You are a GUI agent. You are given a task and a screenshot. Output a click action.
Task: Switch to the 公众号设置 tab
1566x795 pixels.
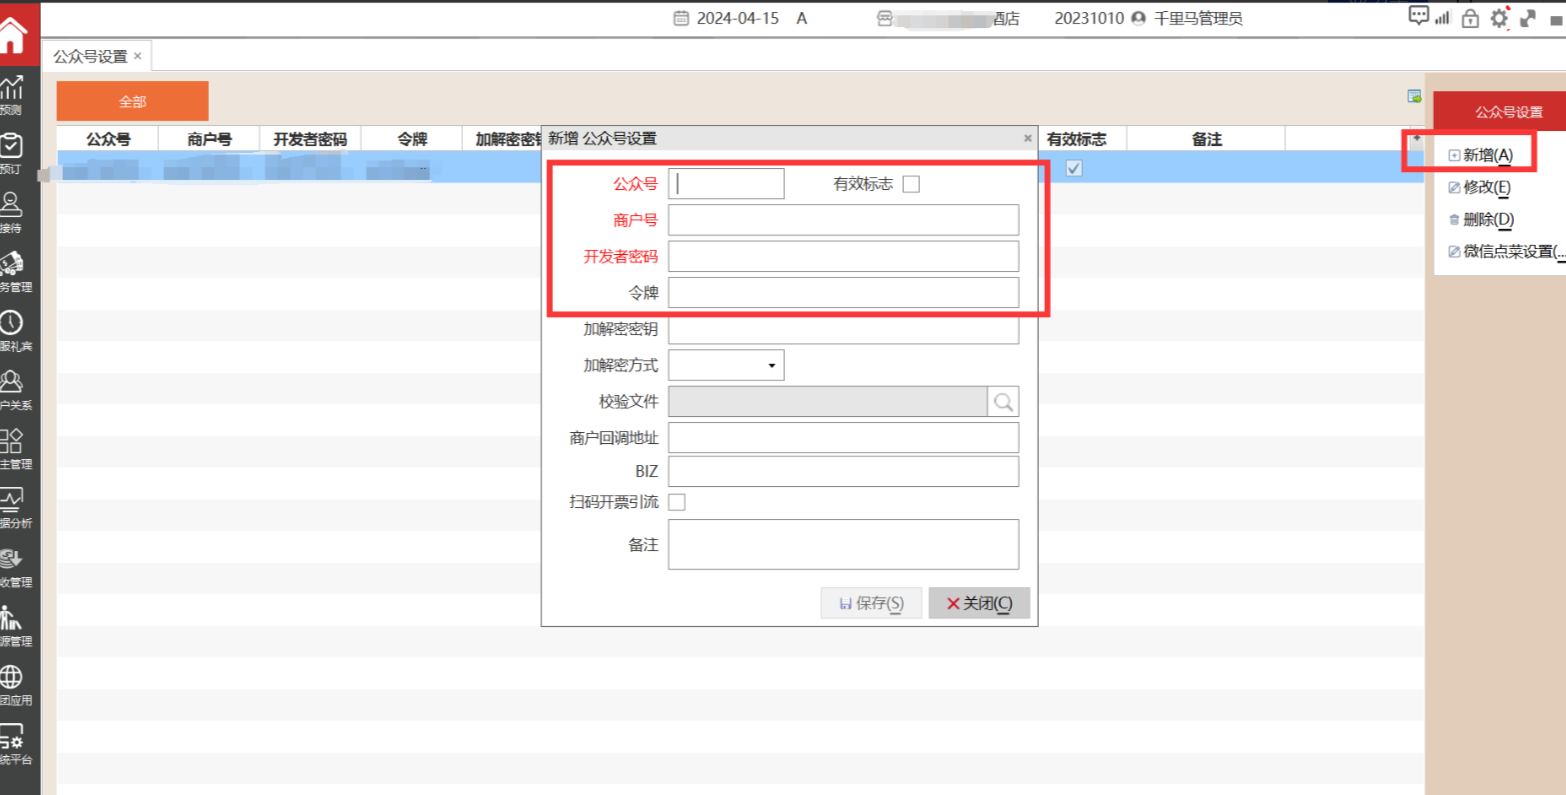pos(90,56)
